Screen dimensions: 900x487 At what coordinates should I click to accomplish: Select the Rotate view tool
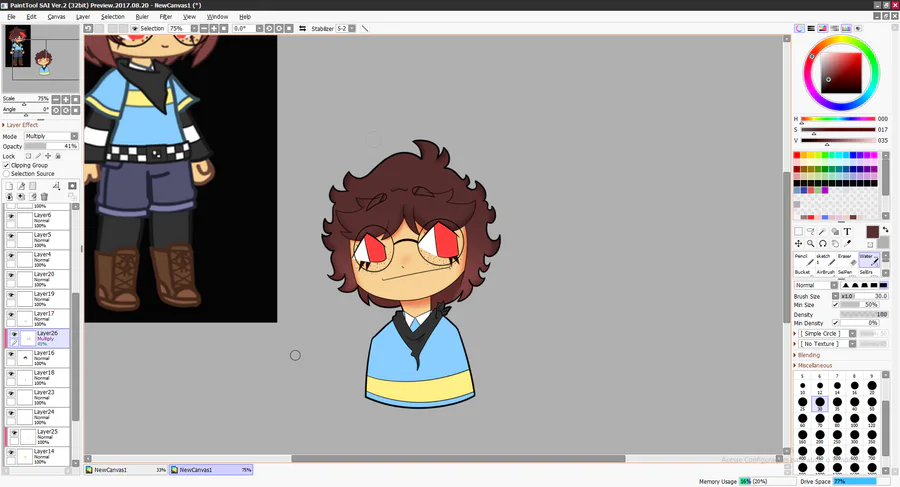(x=823, y=244)
